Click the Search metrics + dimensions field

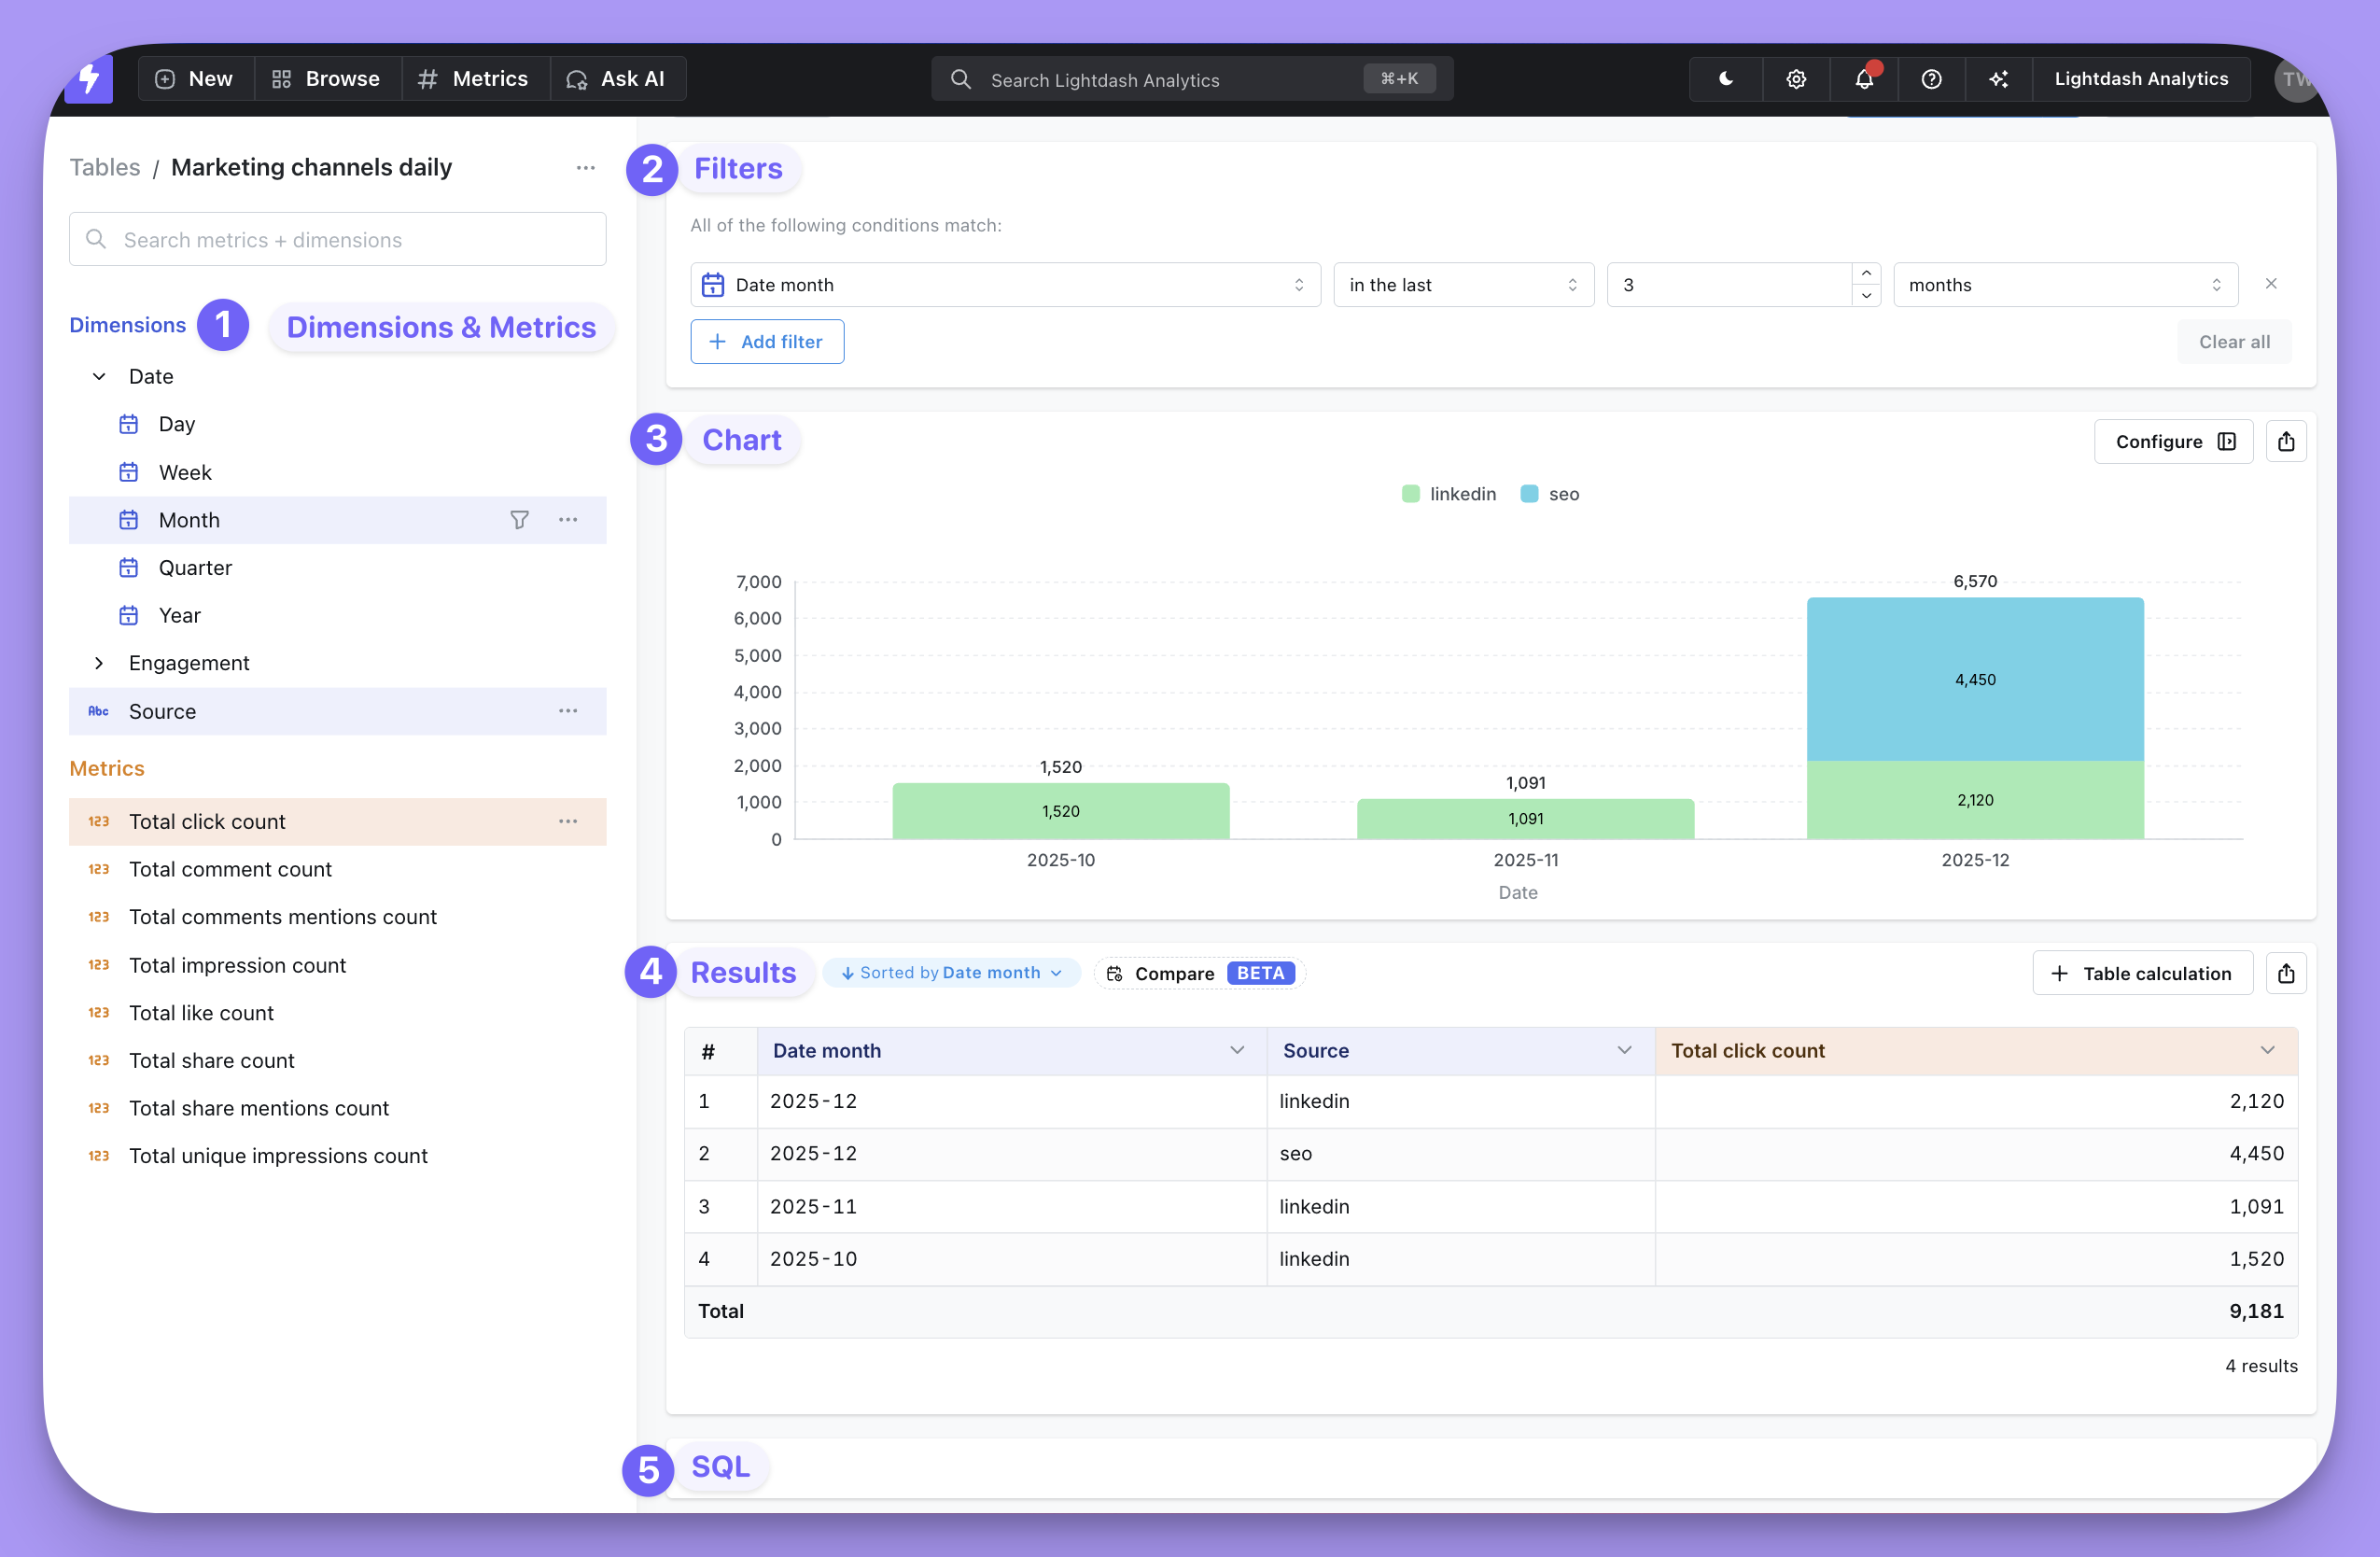point(338,240)
